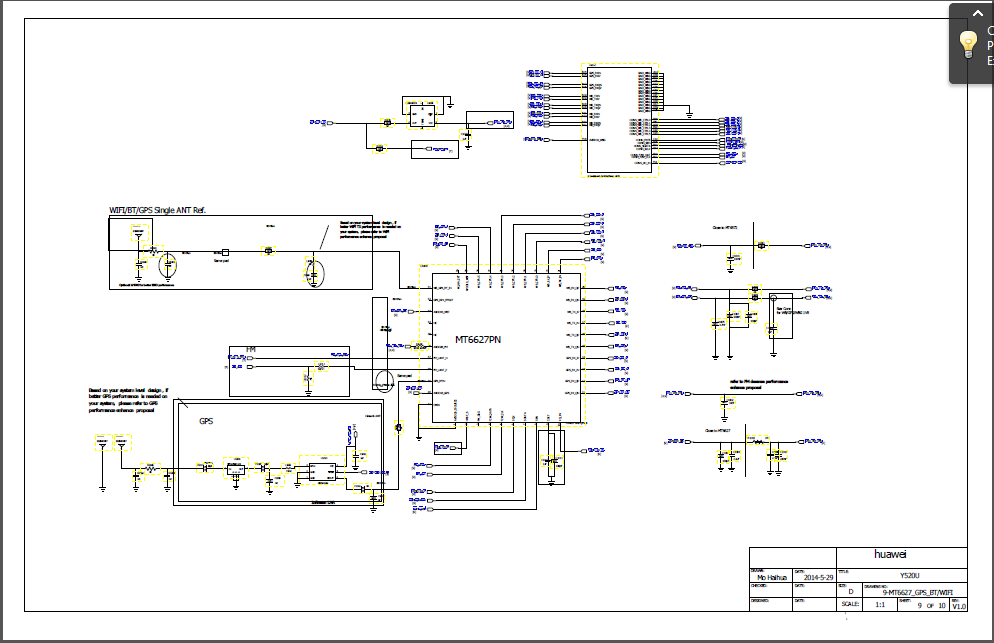994x643 pixels.
Task: Click the sheet indicator 9 OF 10
Action: 932,605
